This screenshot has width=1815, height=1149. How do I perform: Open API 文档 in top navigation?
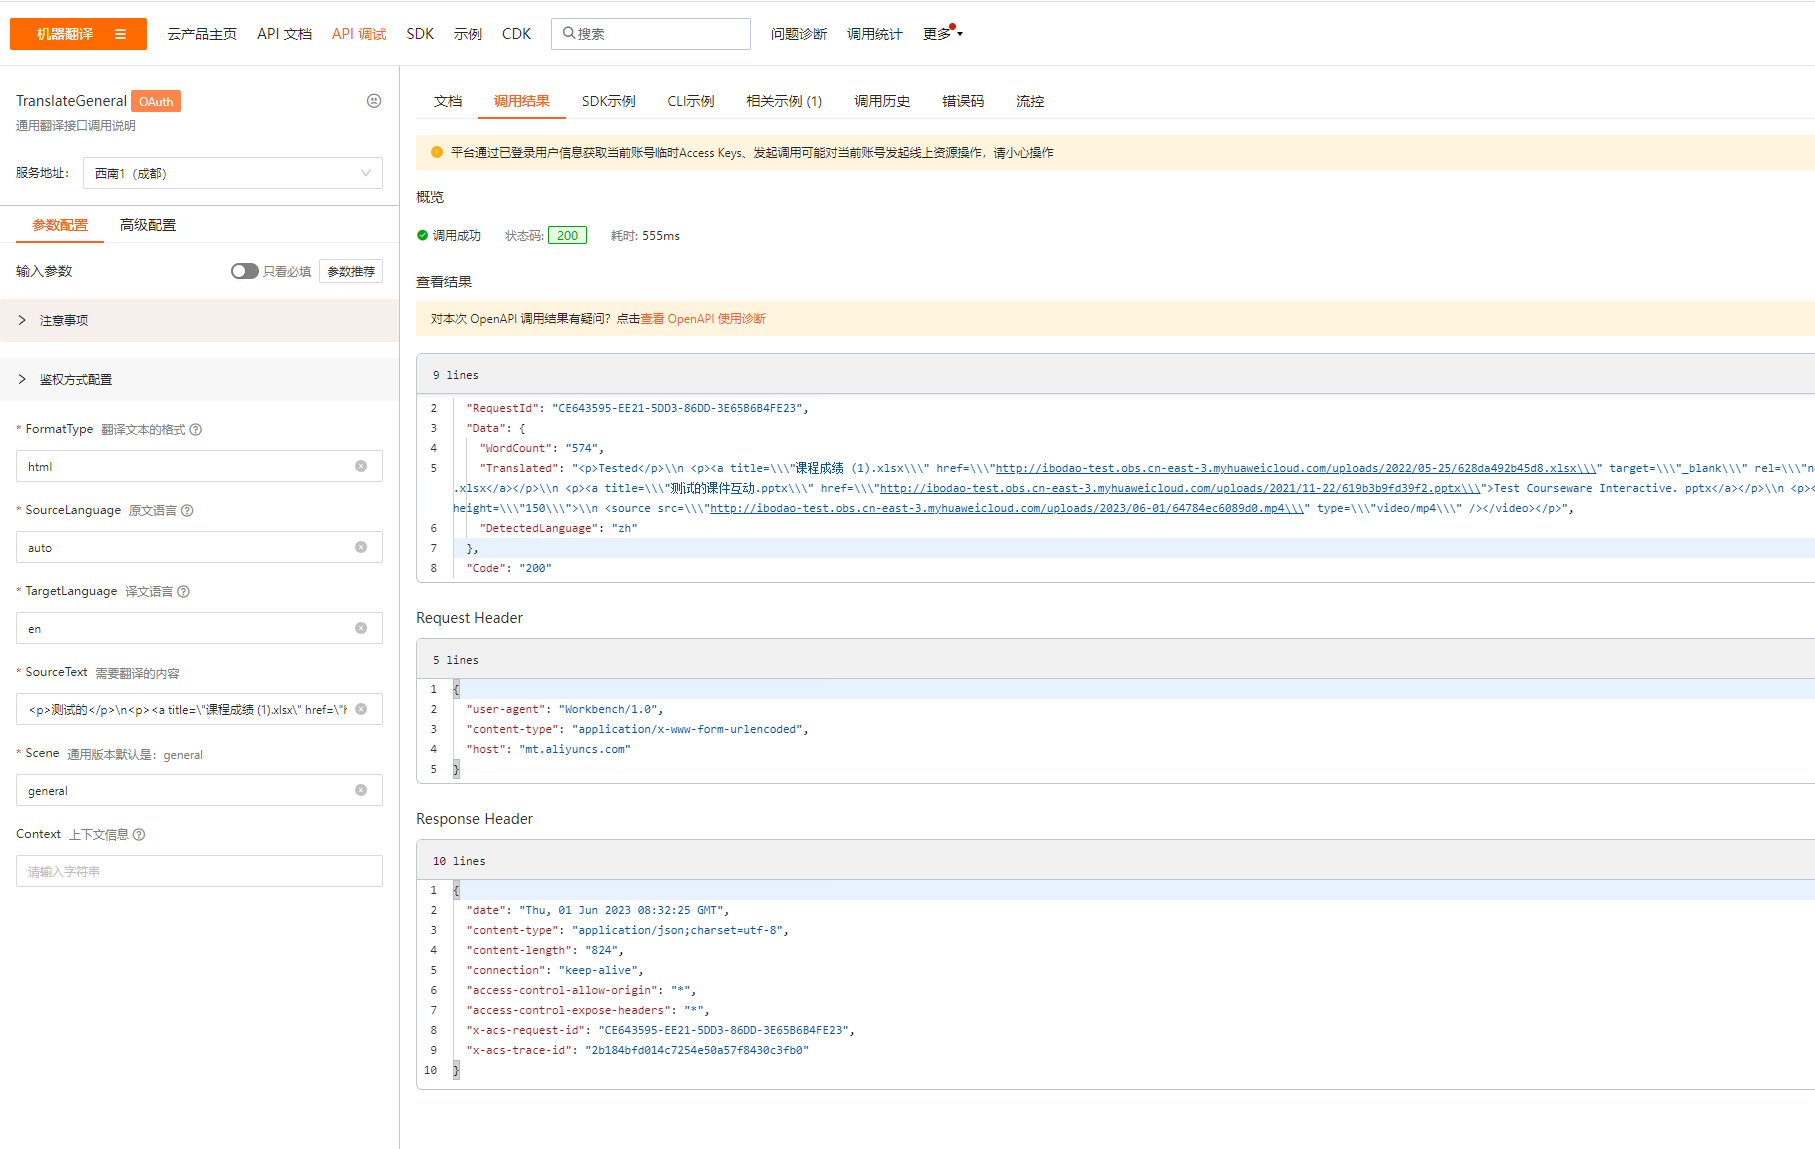click(x=284, y=34)
